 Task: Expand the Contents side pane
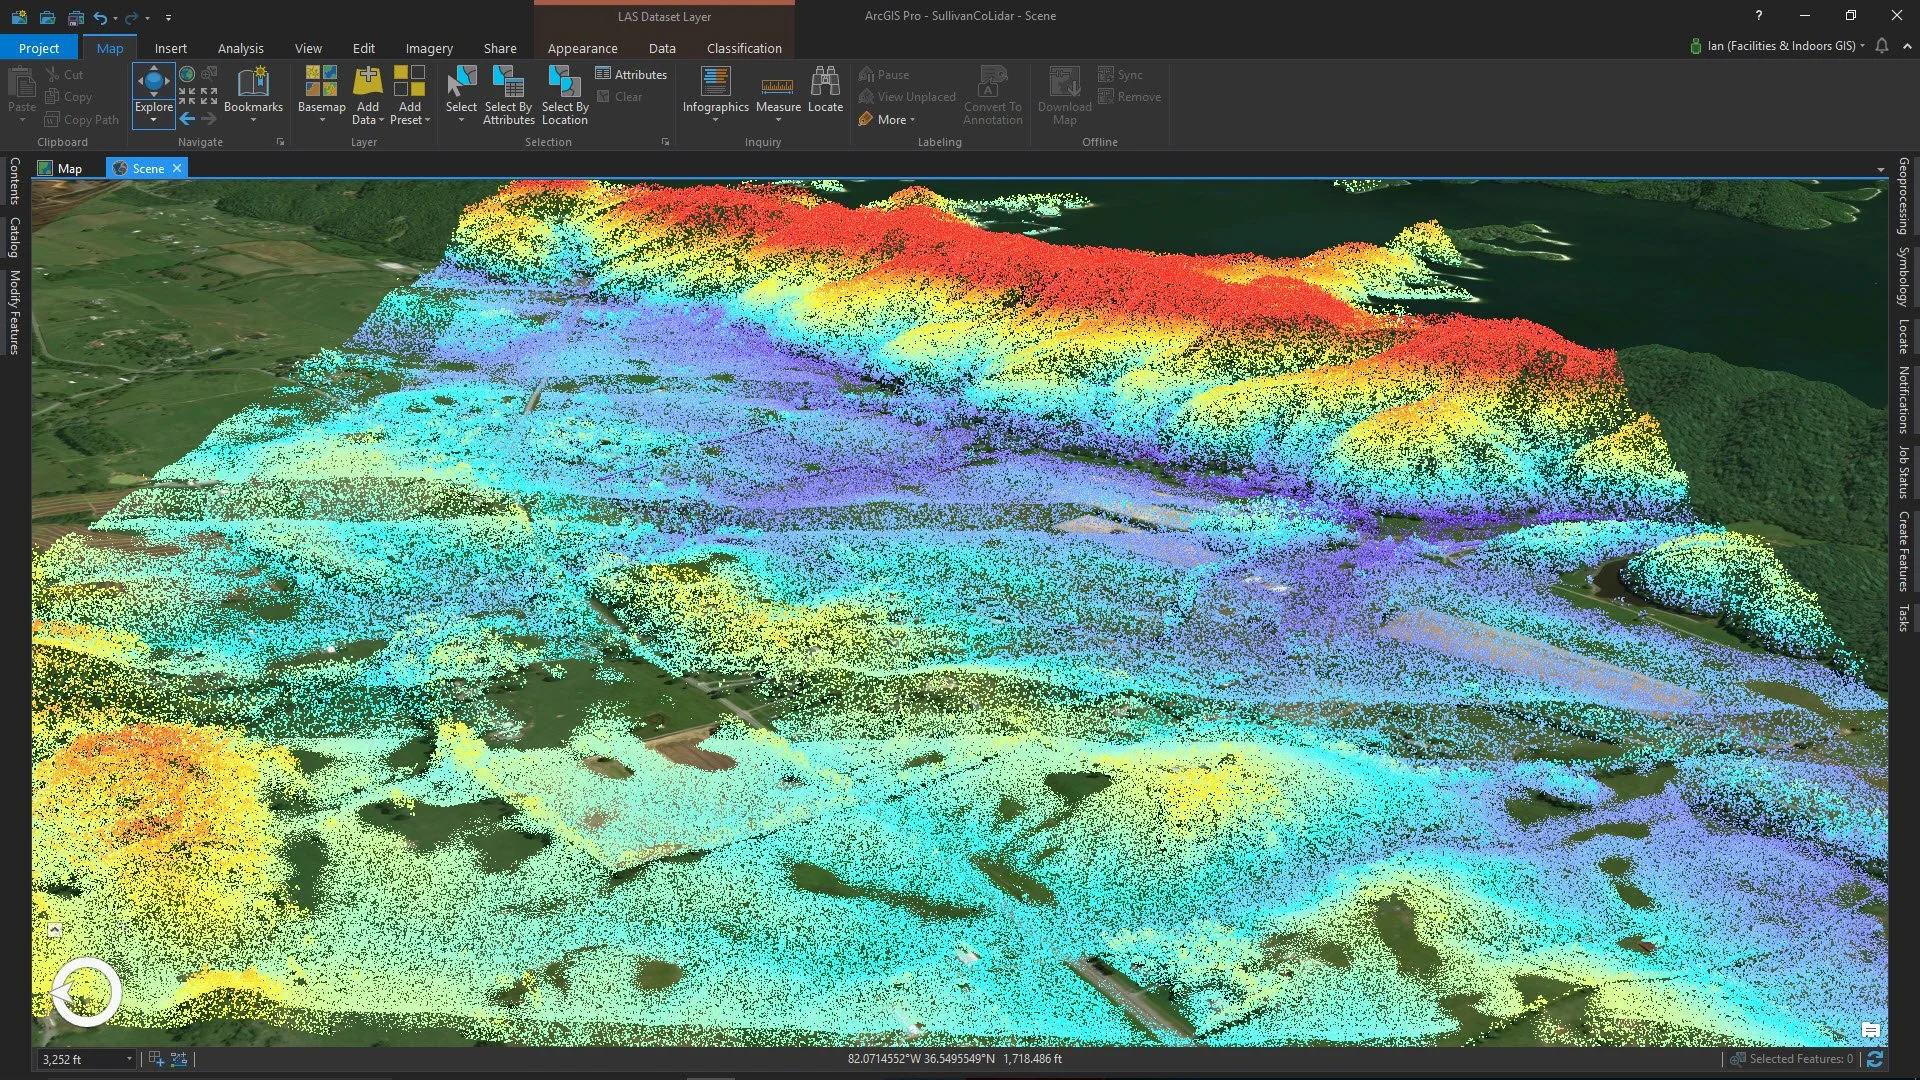click(x=14, y=181)
